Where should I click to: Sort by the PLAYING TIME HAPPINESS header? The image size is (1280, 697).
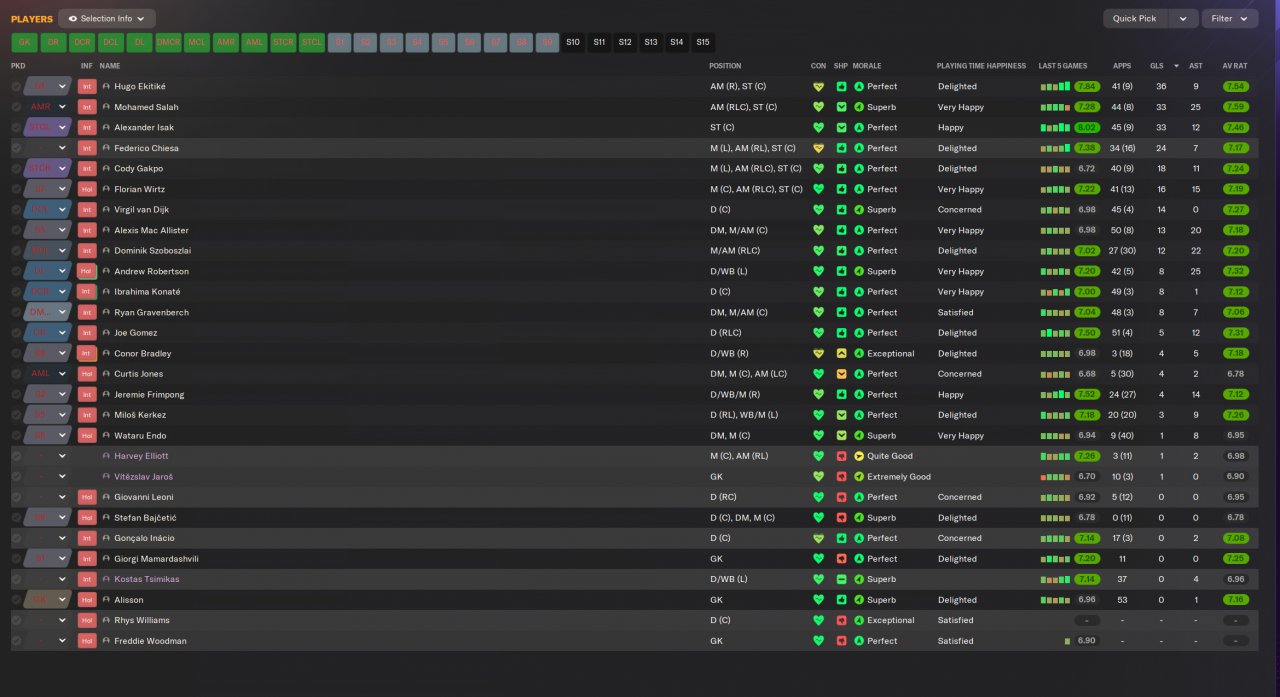coord(981,66)
